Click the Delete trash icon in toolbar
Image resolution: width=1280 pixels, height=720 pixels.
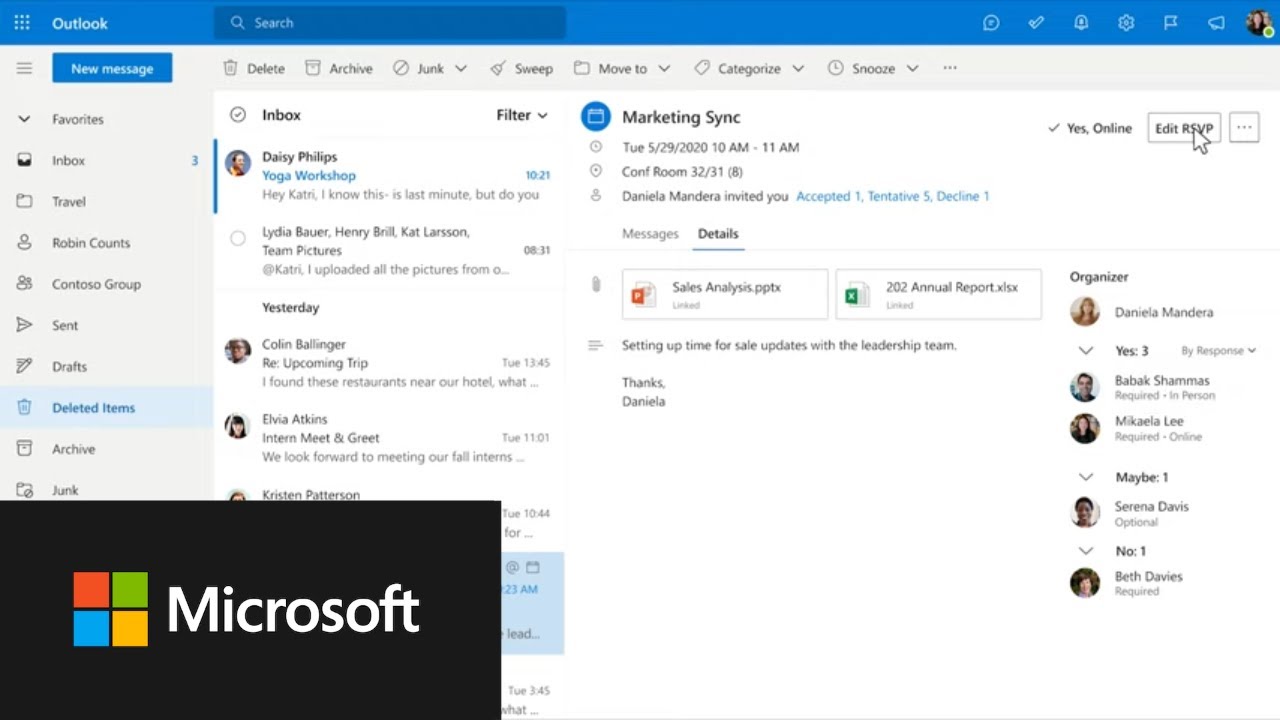[230, 68]
